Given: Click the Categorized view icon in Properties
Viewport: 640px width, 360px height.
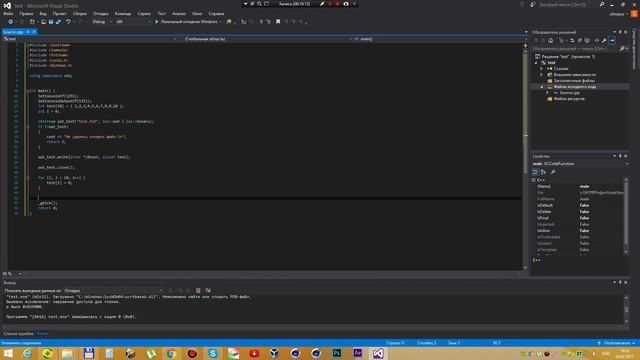Looking at the screenshot, I should click(x=535, y=172).
